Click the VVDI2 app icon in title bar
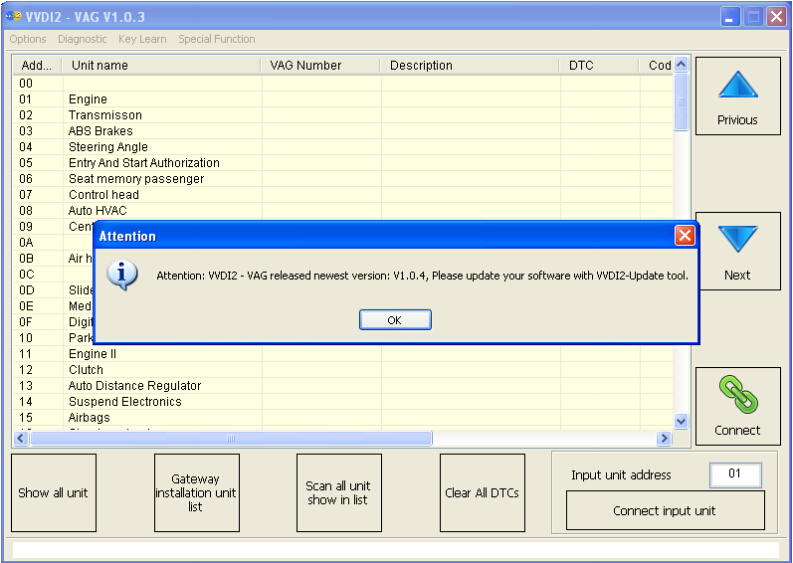The height and width of the screenshot is (563, 793). click(x=14, y=16)
